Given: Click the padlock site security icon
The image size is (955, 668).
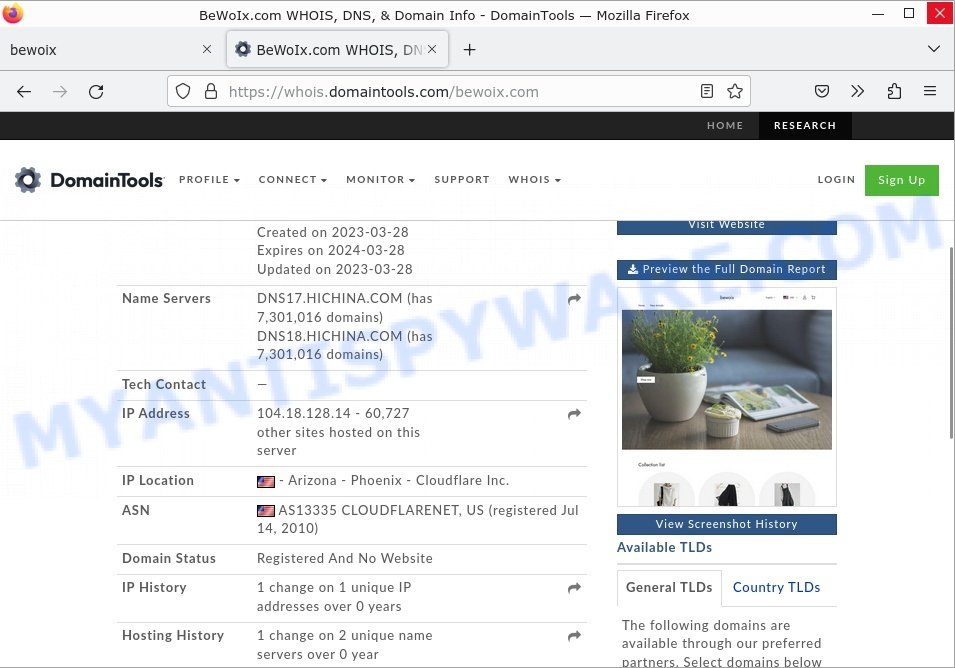Looking at the screenshot, I should (x=211, y=92).
